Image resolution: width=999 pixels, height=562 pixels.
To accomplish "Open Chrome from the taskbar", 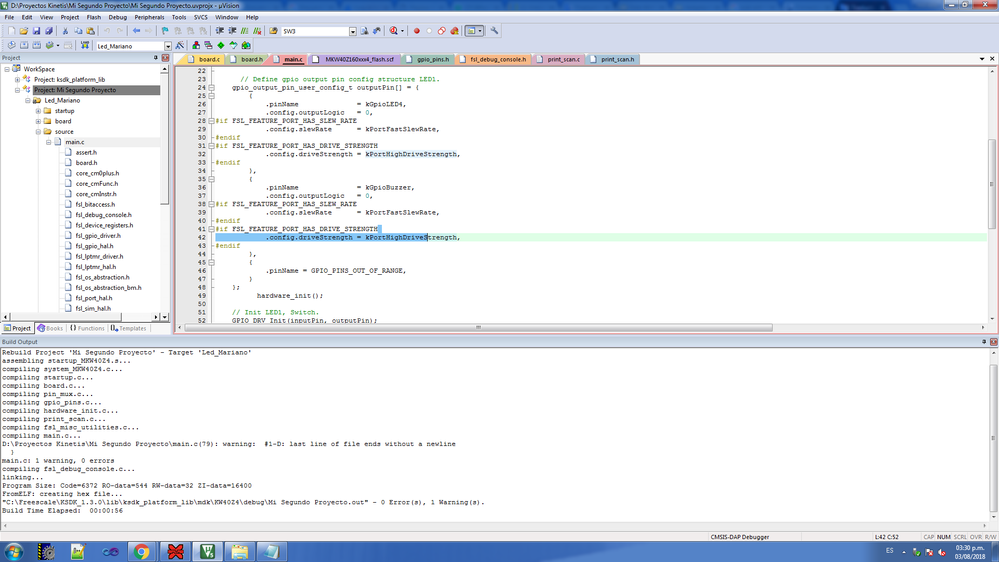I will pyautogui.click(x=142, y=552).
